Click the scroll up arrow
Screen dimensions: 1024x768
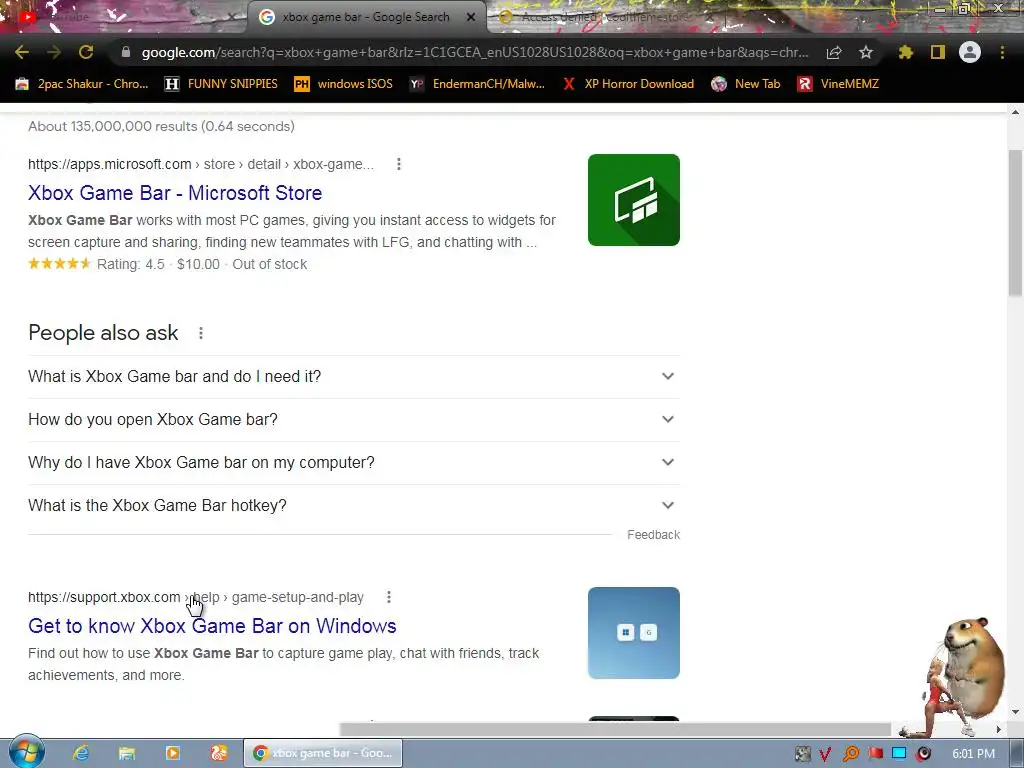[x=1016, y=112]
